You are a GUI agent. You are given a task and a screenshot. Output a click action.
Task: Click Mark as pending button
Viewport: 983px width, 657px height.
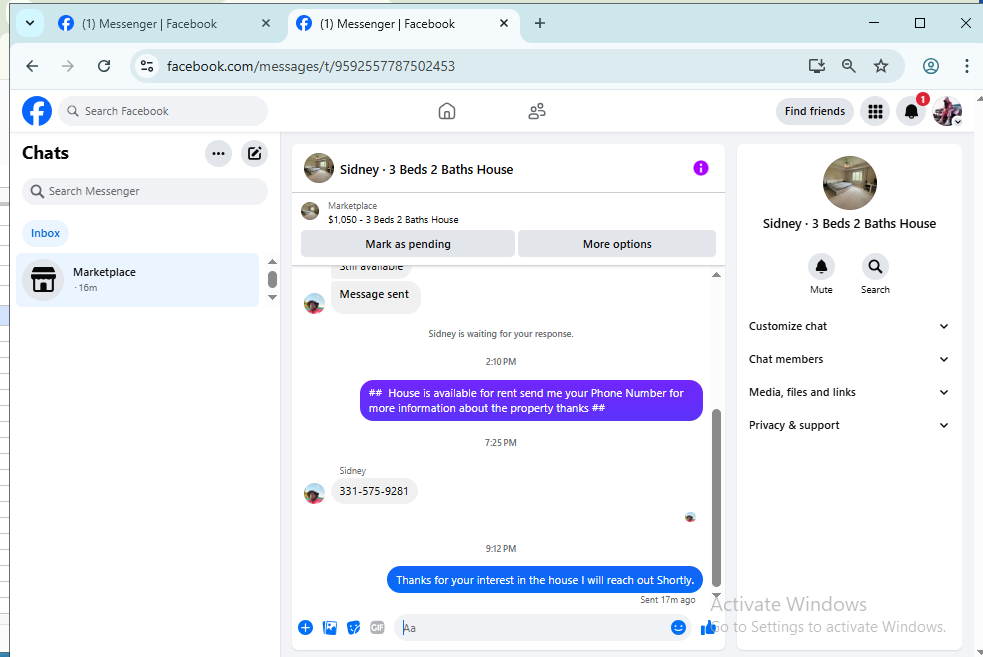407,244
